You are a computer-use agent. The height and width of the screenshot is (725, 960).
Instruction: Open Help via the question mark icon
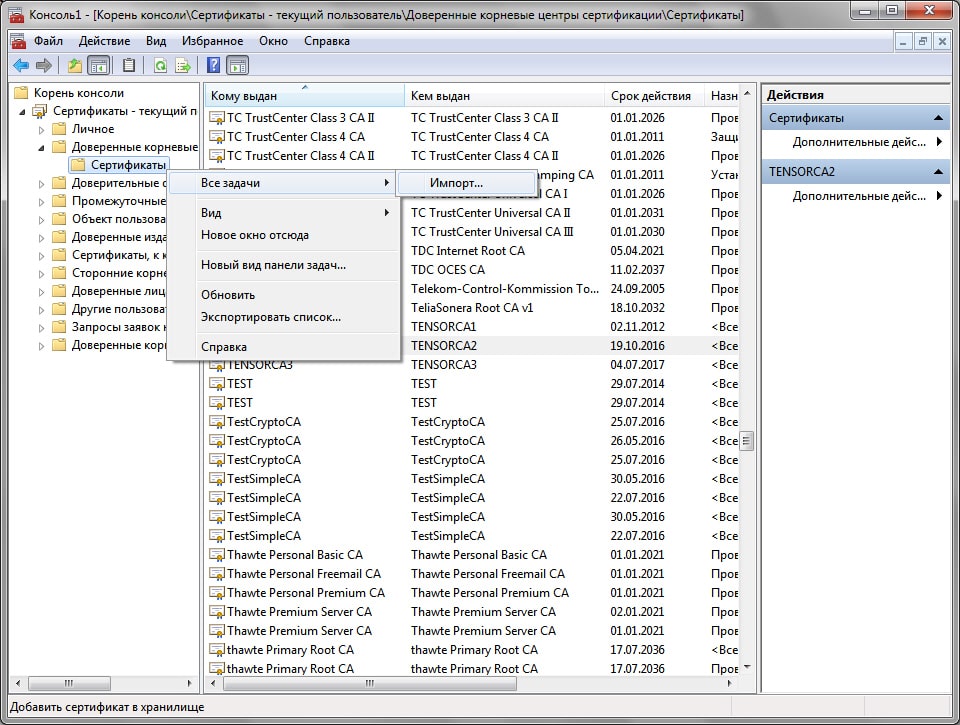[x=213, y=66]
